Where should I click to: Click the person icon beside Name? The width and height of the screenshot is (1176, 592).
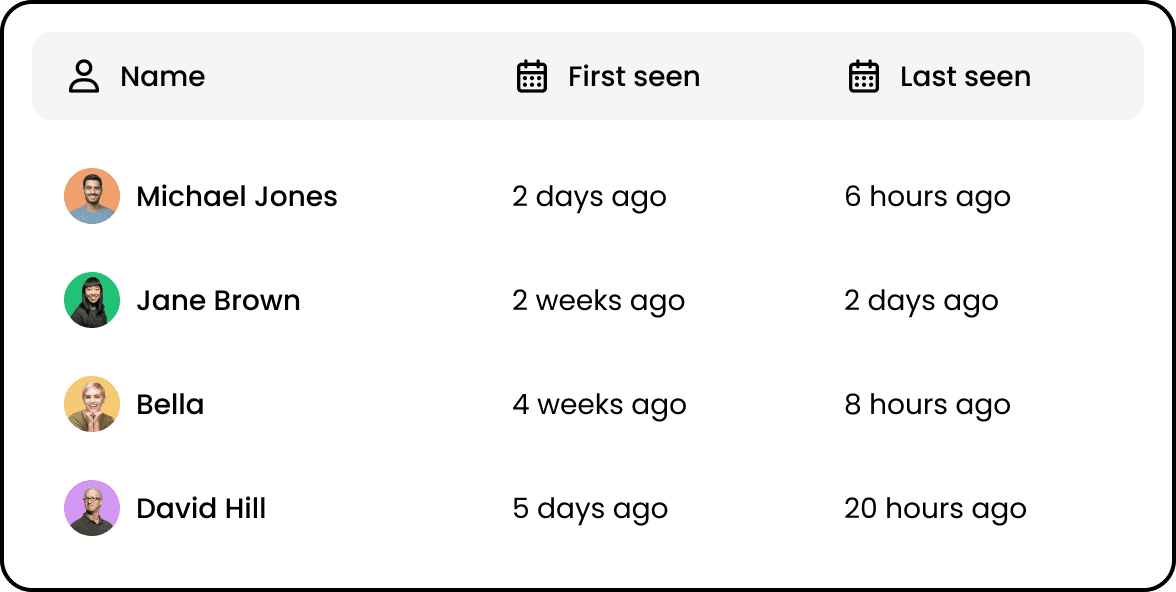(83, 77)
